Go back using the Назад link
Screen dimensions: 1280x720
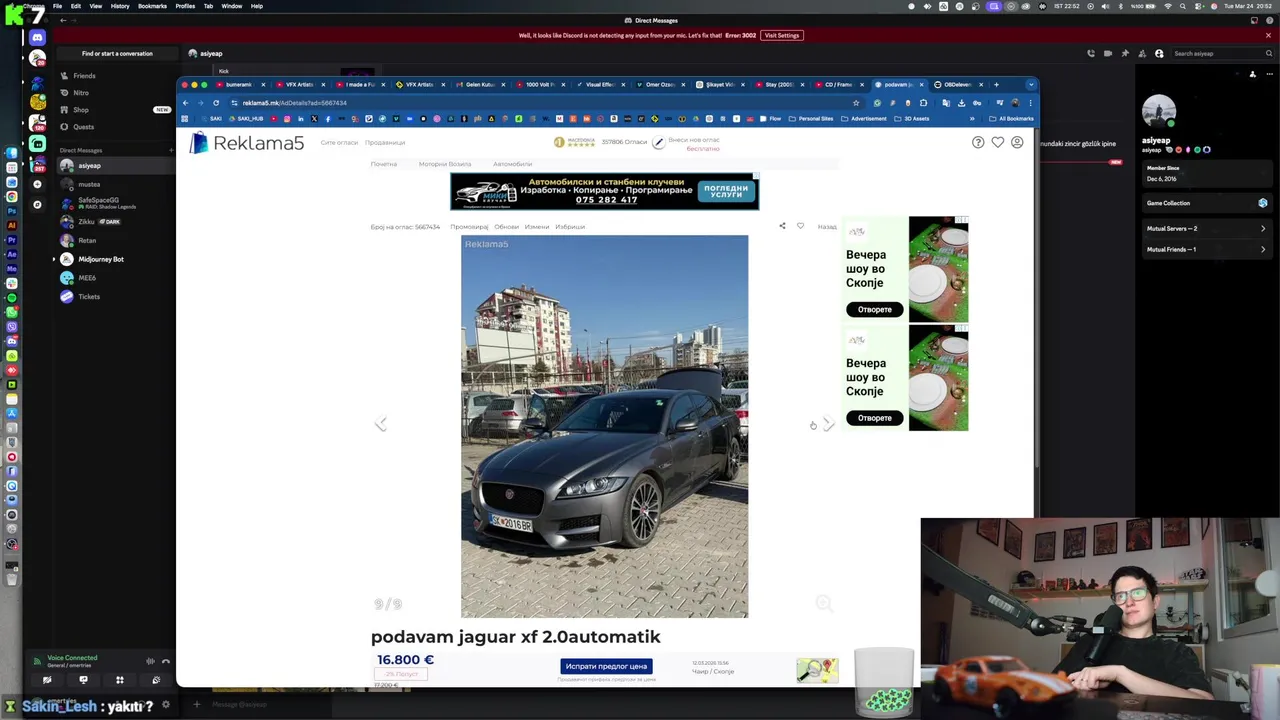(827, 227)
